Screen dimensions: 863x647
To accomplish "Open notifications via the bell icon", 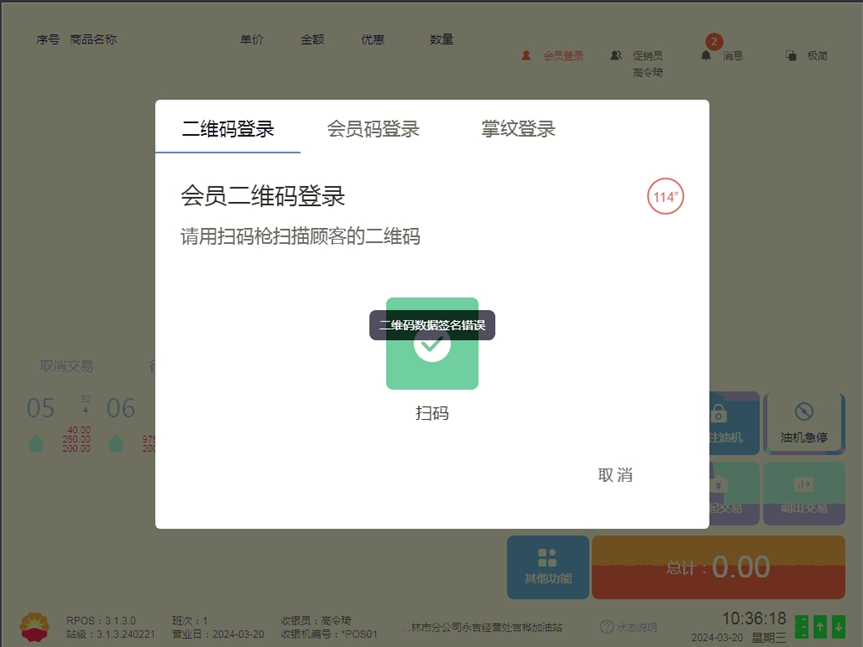I will [706, 56].
